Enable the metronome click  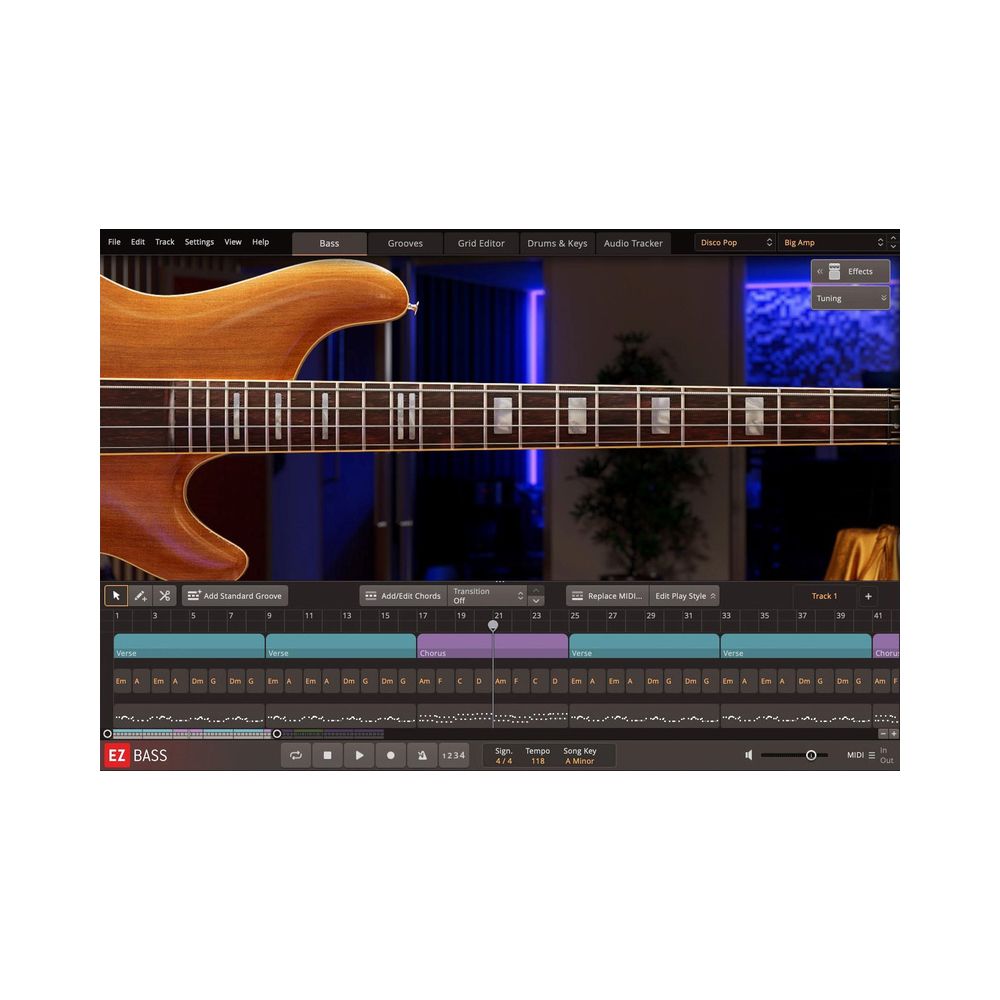[421, 755]
